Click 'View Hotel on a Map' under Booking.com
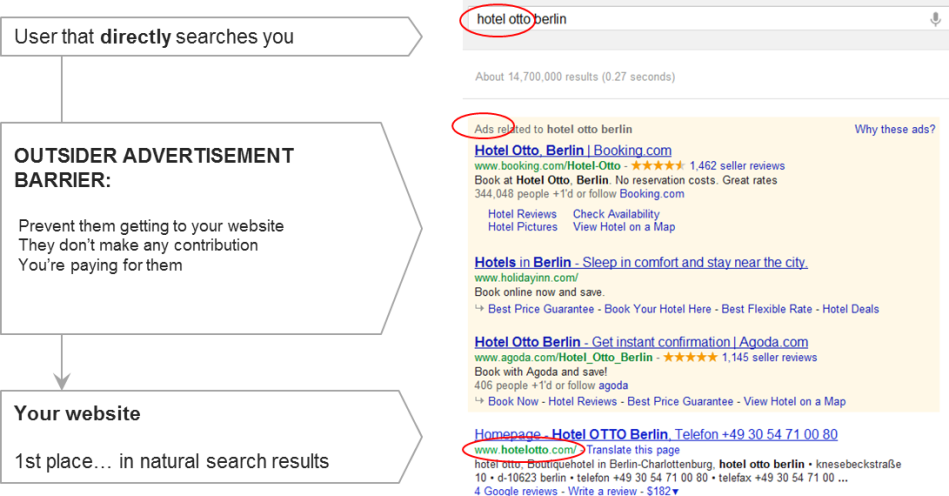The height and width of the screenshot is (496, 949). (624, 227)
